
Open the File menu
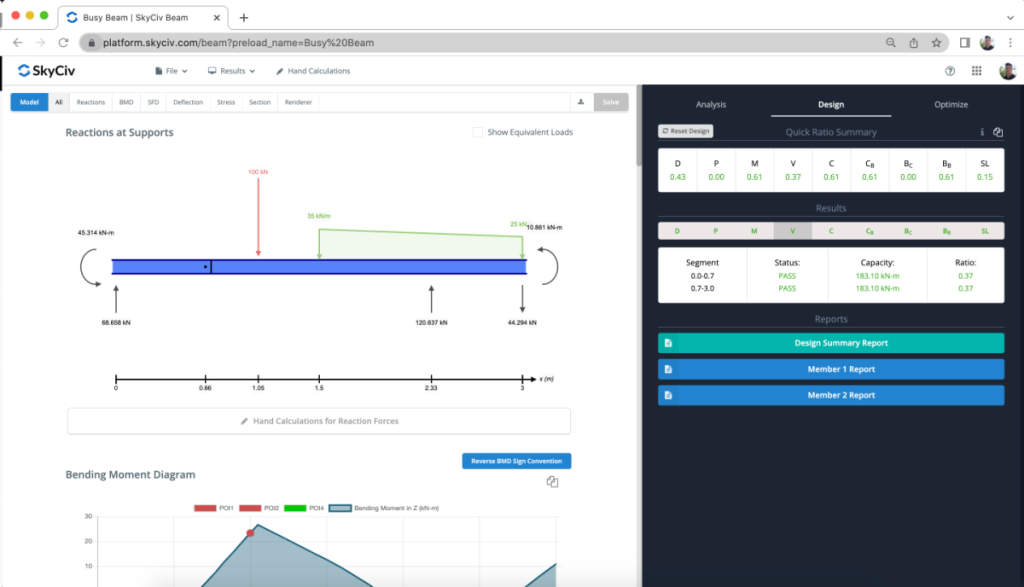pyautogui.click(x=171, y=70)
